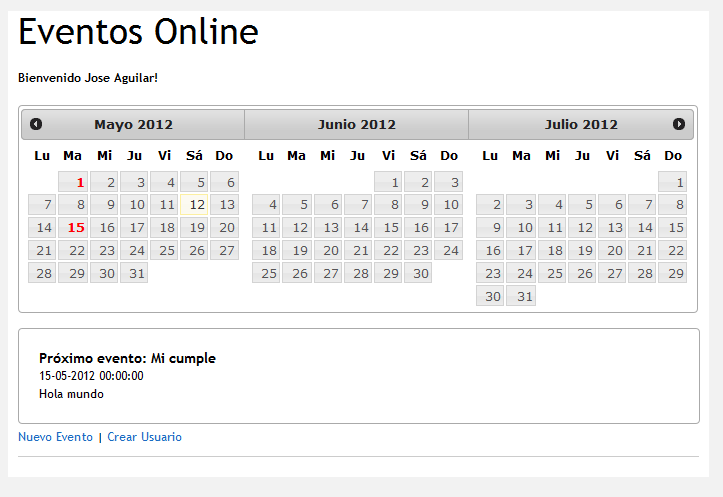Select day 1 in Julio 2012
Image resolution: width=723 pixels, height=497 pixels.
672,182
